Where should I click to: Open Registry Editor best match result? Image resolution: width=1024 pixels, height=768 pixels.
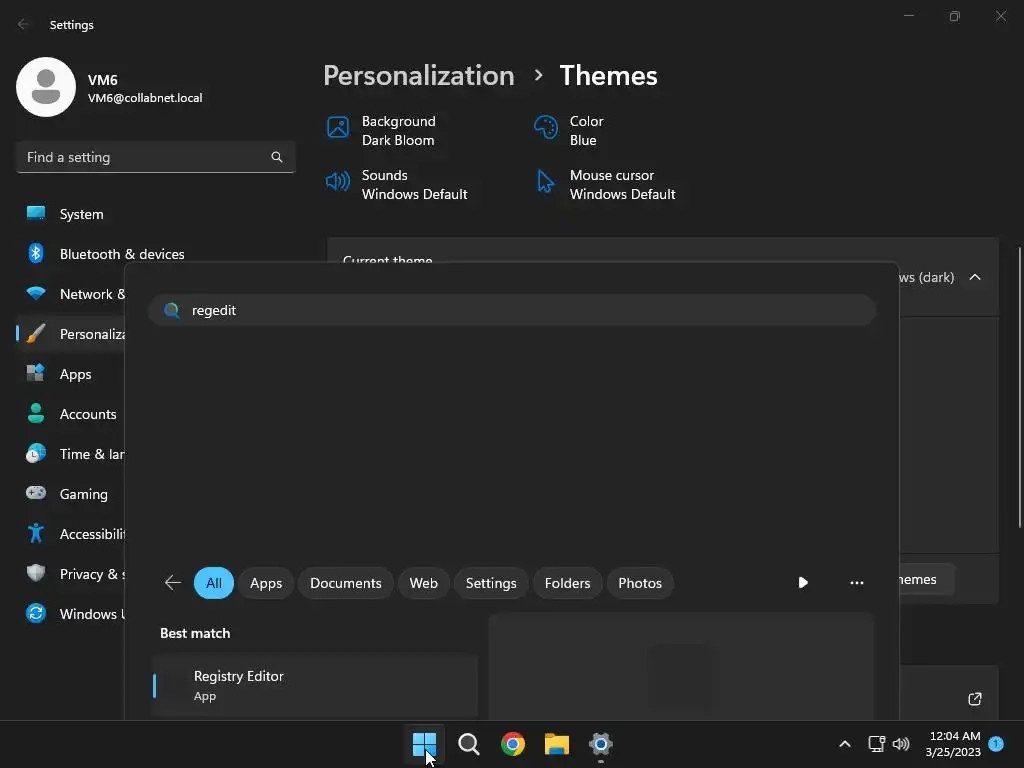[315, 686]
